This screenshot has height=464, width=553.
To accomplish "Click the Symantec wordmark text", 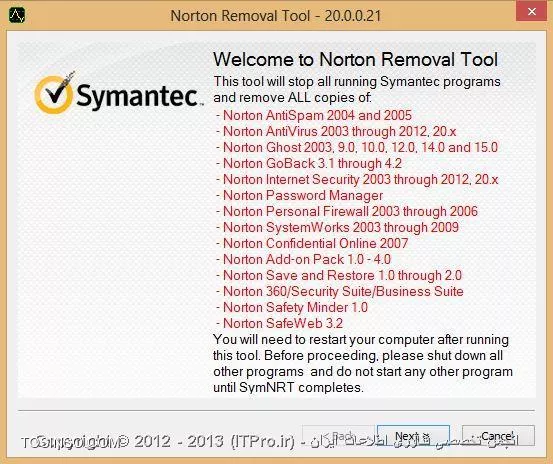I will click(138, 96).
